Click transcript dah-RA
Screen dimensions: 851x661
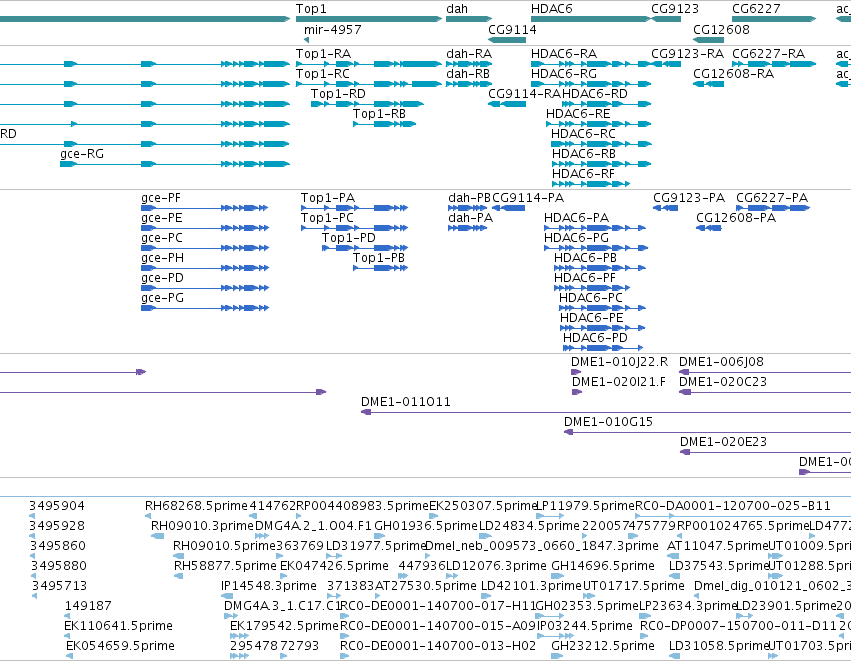(469, 64)
